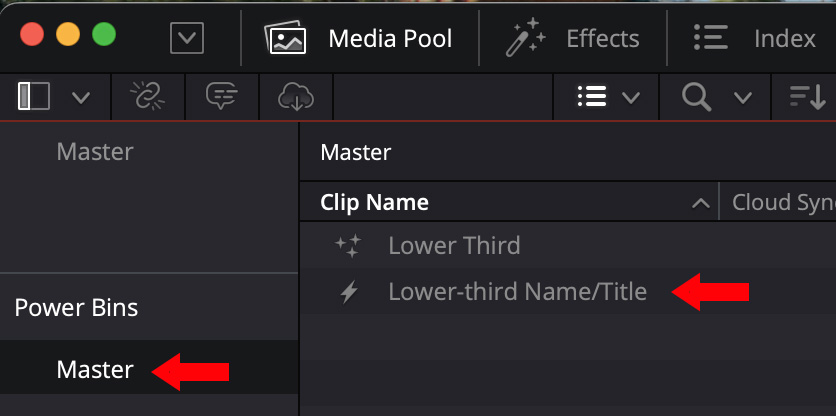
Task: Open the Effects panel
Action: (573, 39)
